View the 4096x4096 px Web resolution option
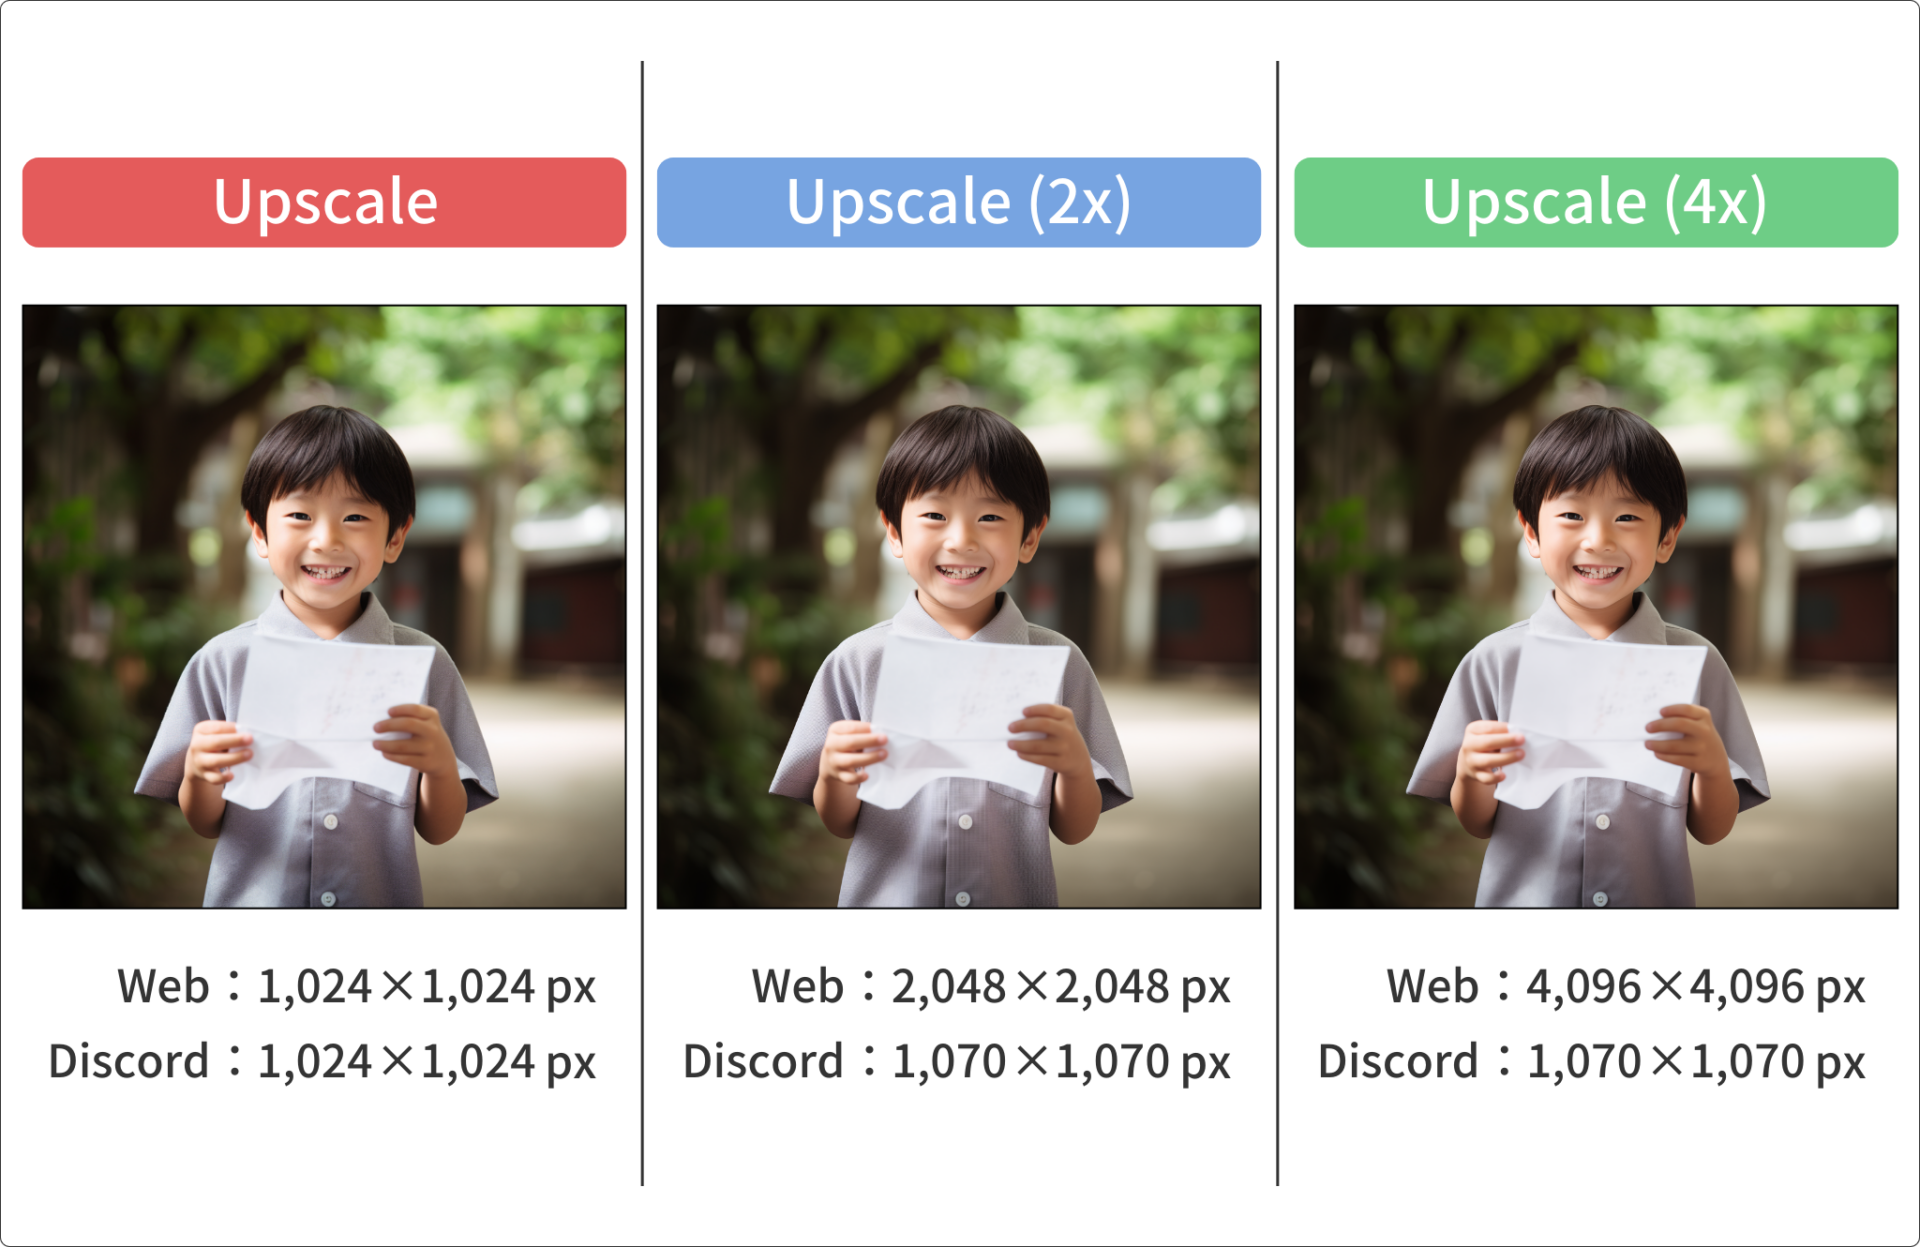This screenshot has width=1920, height=1247. pos(1602,996)
